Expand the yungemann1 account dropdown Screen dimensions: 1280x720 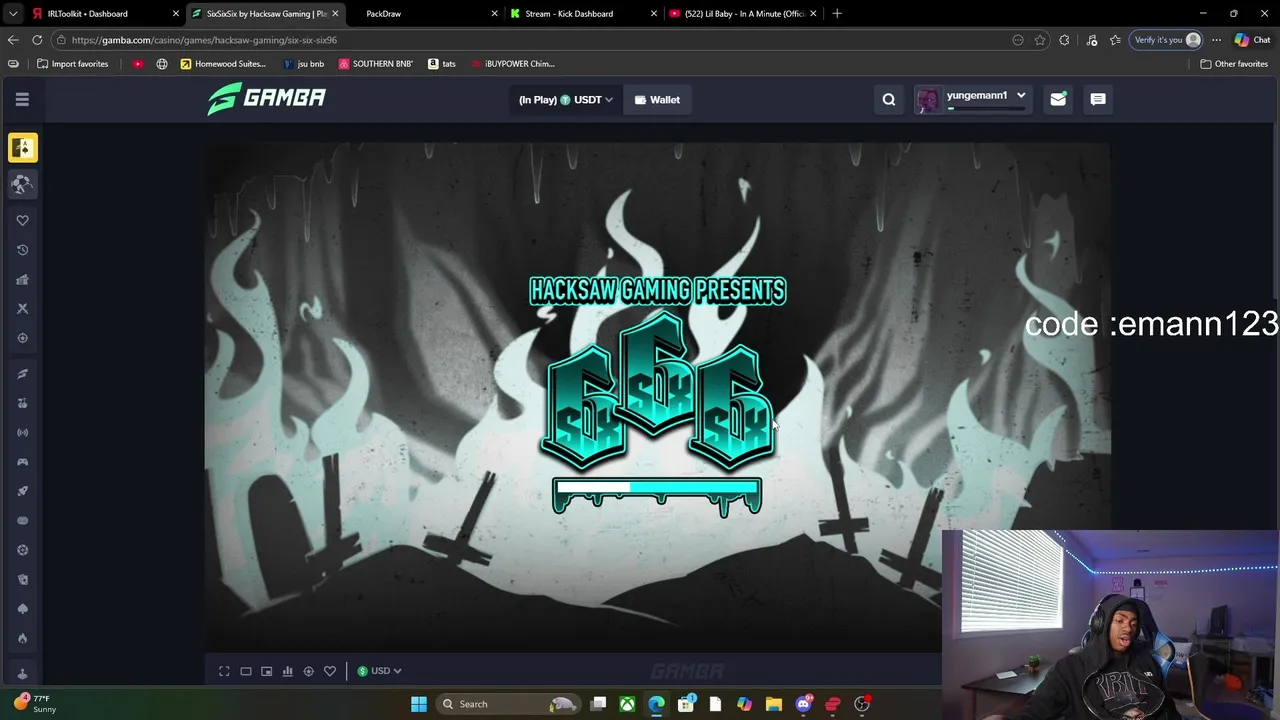973,99
